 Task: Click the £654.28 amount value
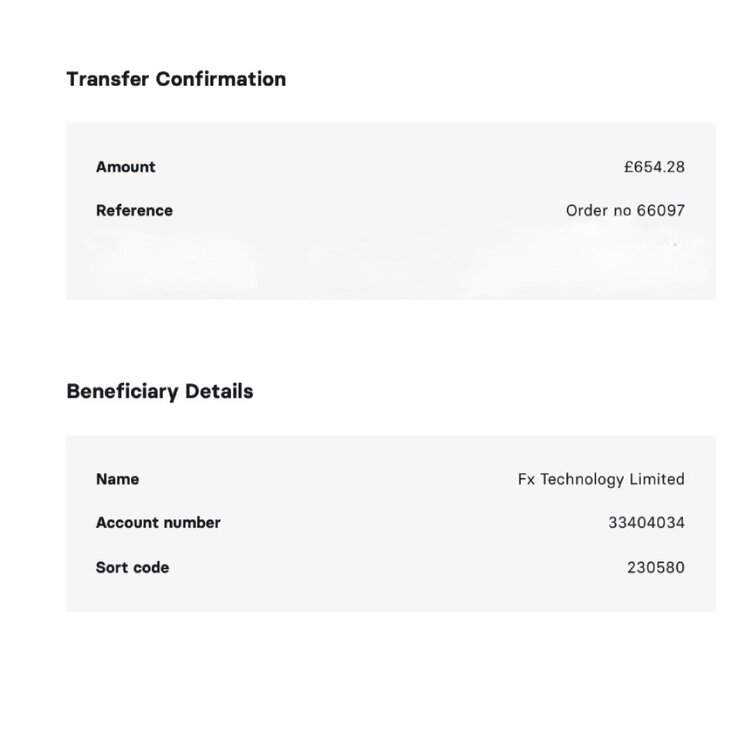(x=654, y=167)
